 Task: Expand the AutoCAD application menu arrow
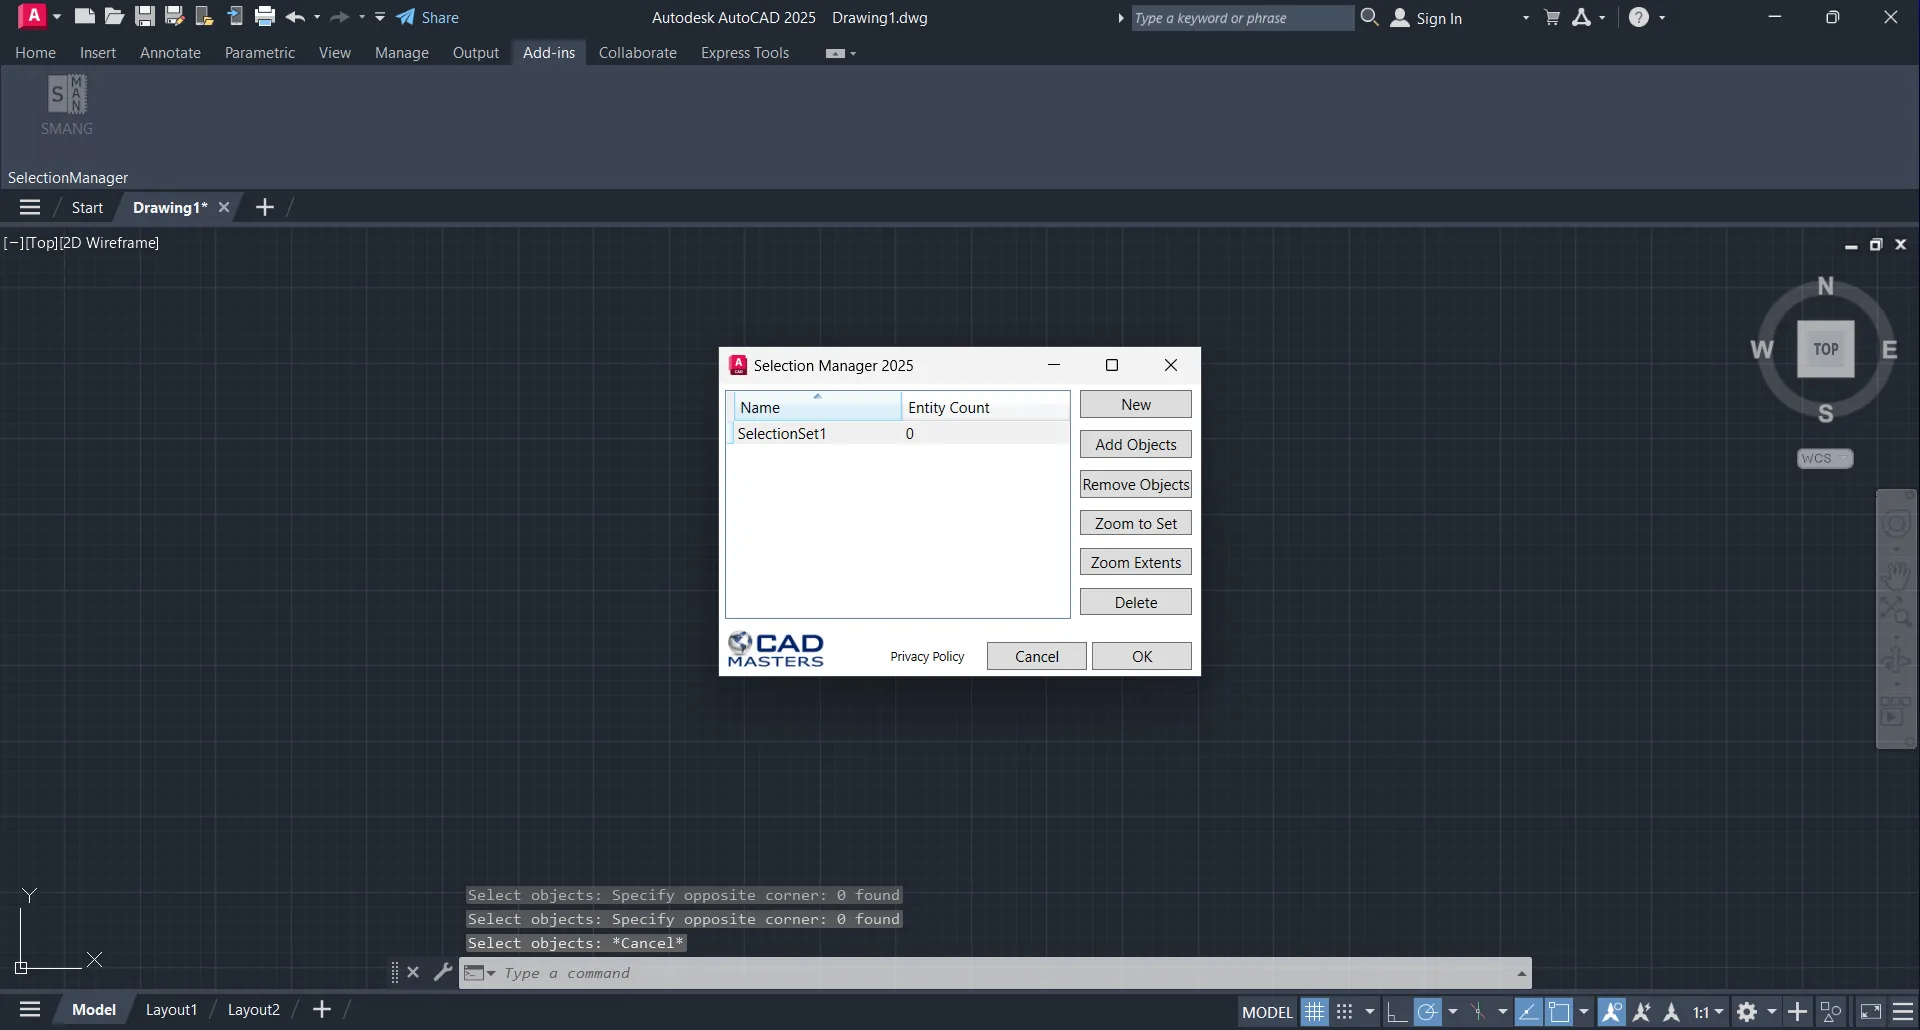coord(57,17)
